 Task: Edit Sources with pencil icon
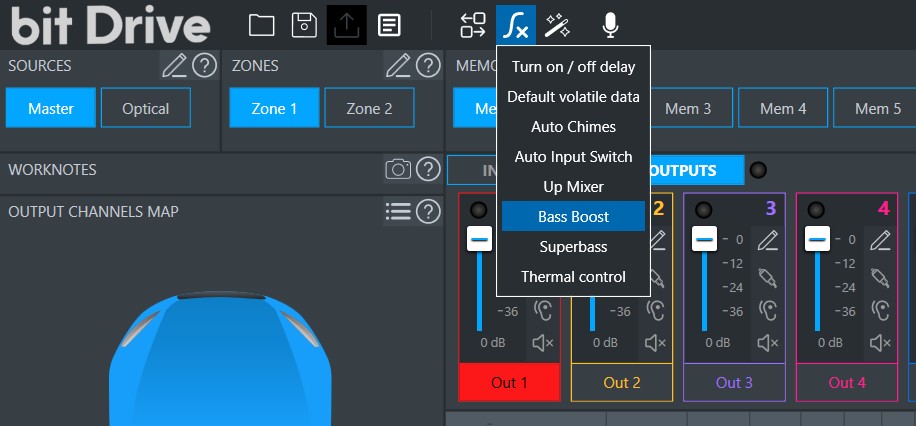[x=174, y=65]
